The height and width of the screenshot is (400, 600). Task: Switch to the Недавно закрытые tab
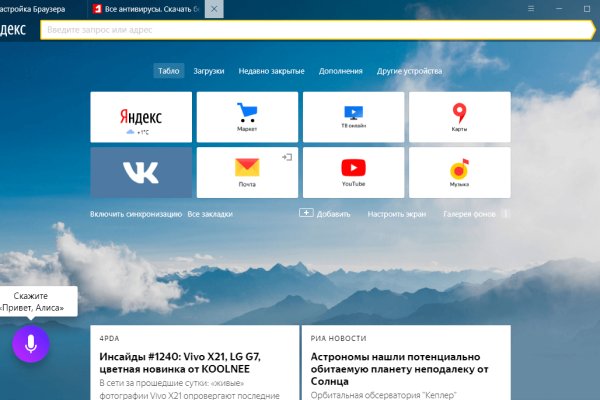pyautogui.click(x=271, y=71)
